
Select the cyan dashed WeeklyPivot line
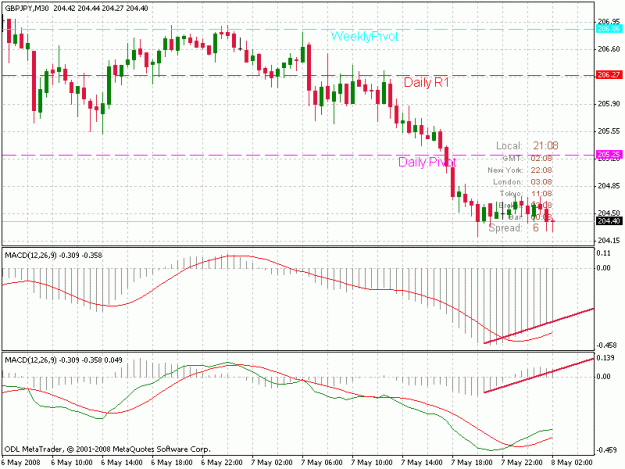[298, 29]
